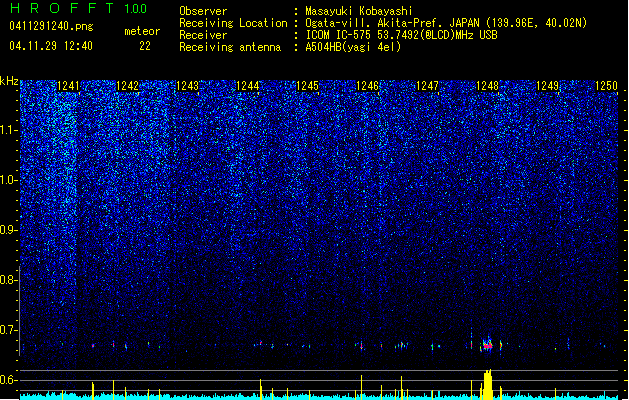Click the observer name Masayuki Kobayashi

pyautogui.click(x=359, y=11)
